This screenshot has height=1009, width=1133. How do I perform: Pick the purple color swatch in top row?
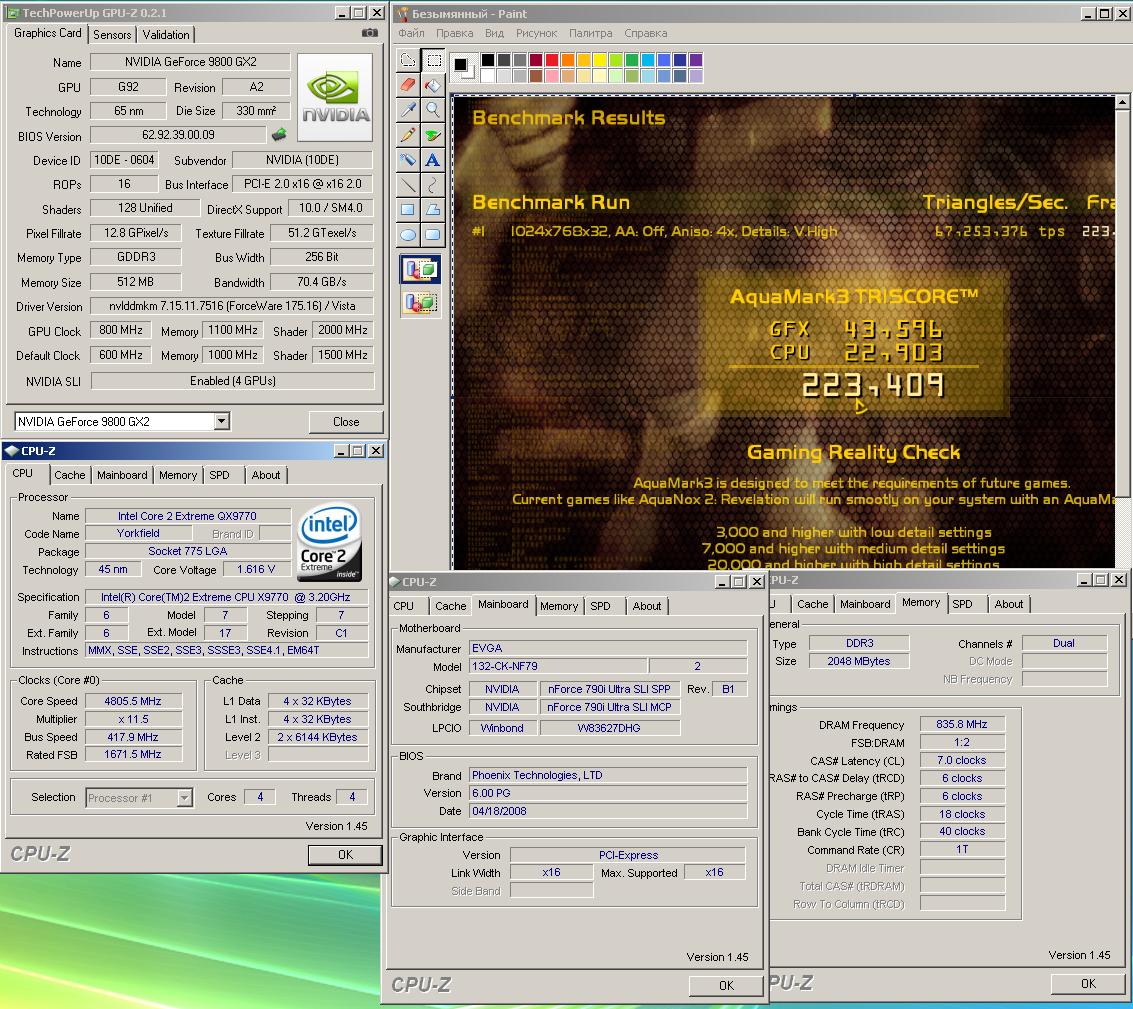point(695,60)
